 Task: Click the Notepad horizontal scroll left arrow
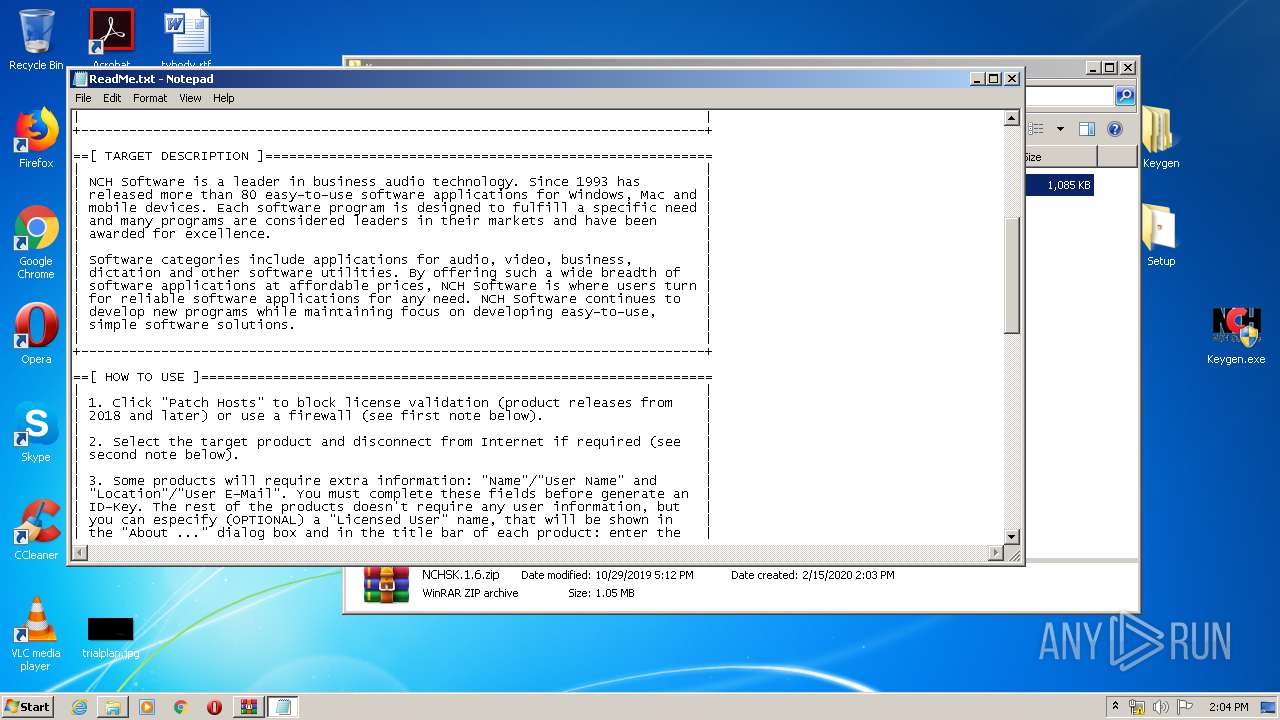(x=79, y=553)
